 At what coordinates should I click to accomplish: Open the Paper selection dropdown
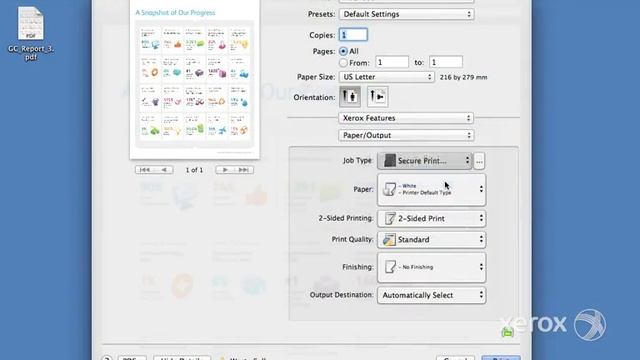point(431,189)
